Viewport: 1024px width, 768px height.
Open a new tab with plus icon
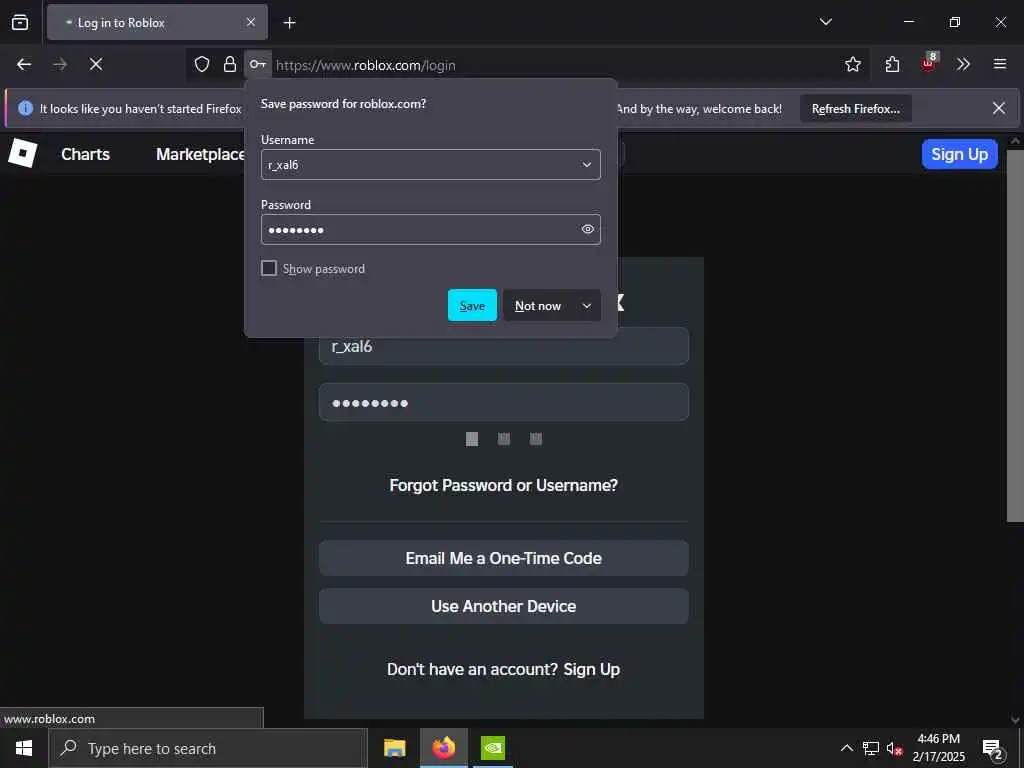[289, 23]
